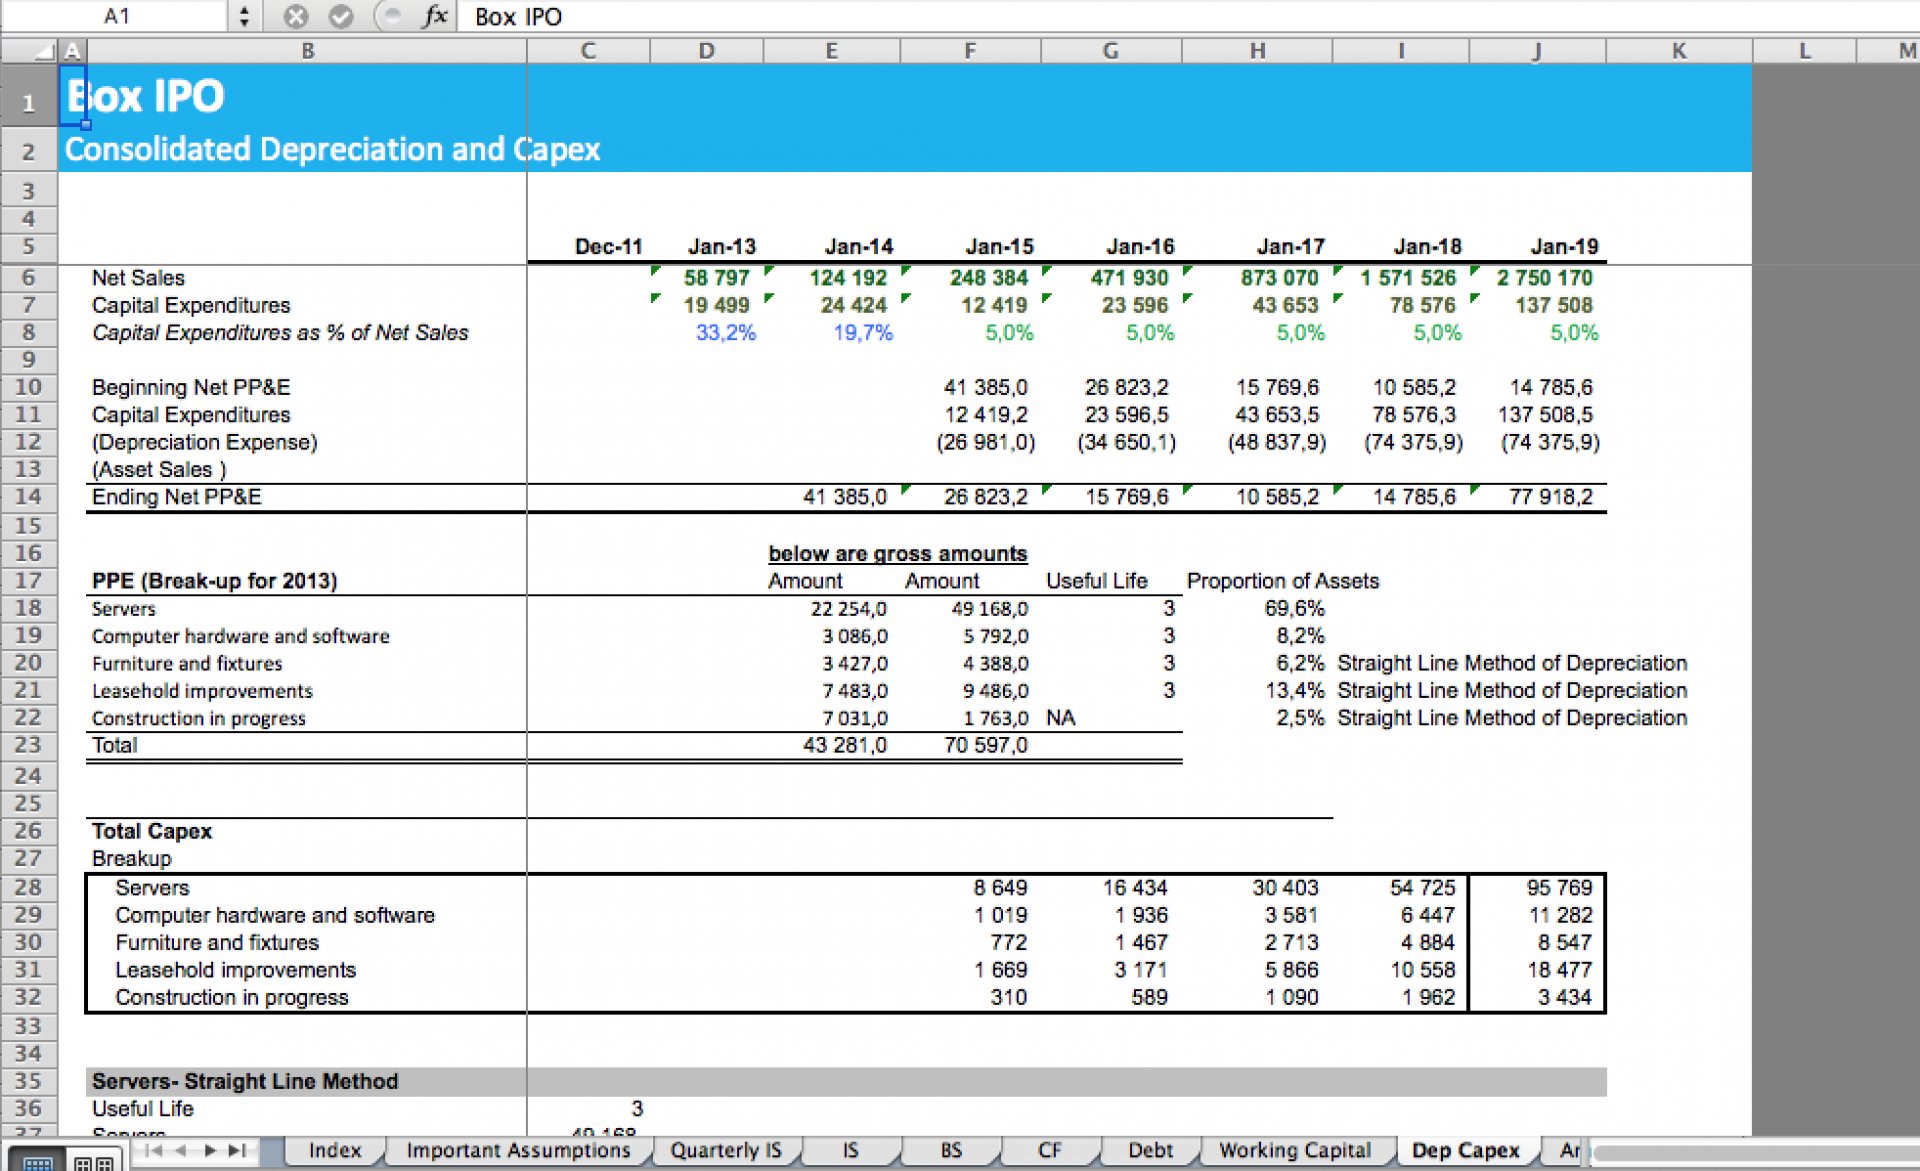Click 'Servers- Straight Line Method' section header
The width and height of the screenshot is (1920, 1171).
coord(245,1082)
